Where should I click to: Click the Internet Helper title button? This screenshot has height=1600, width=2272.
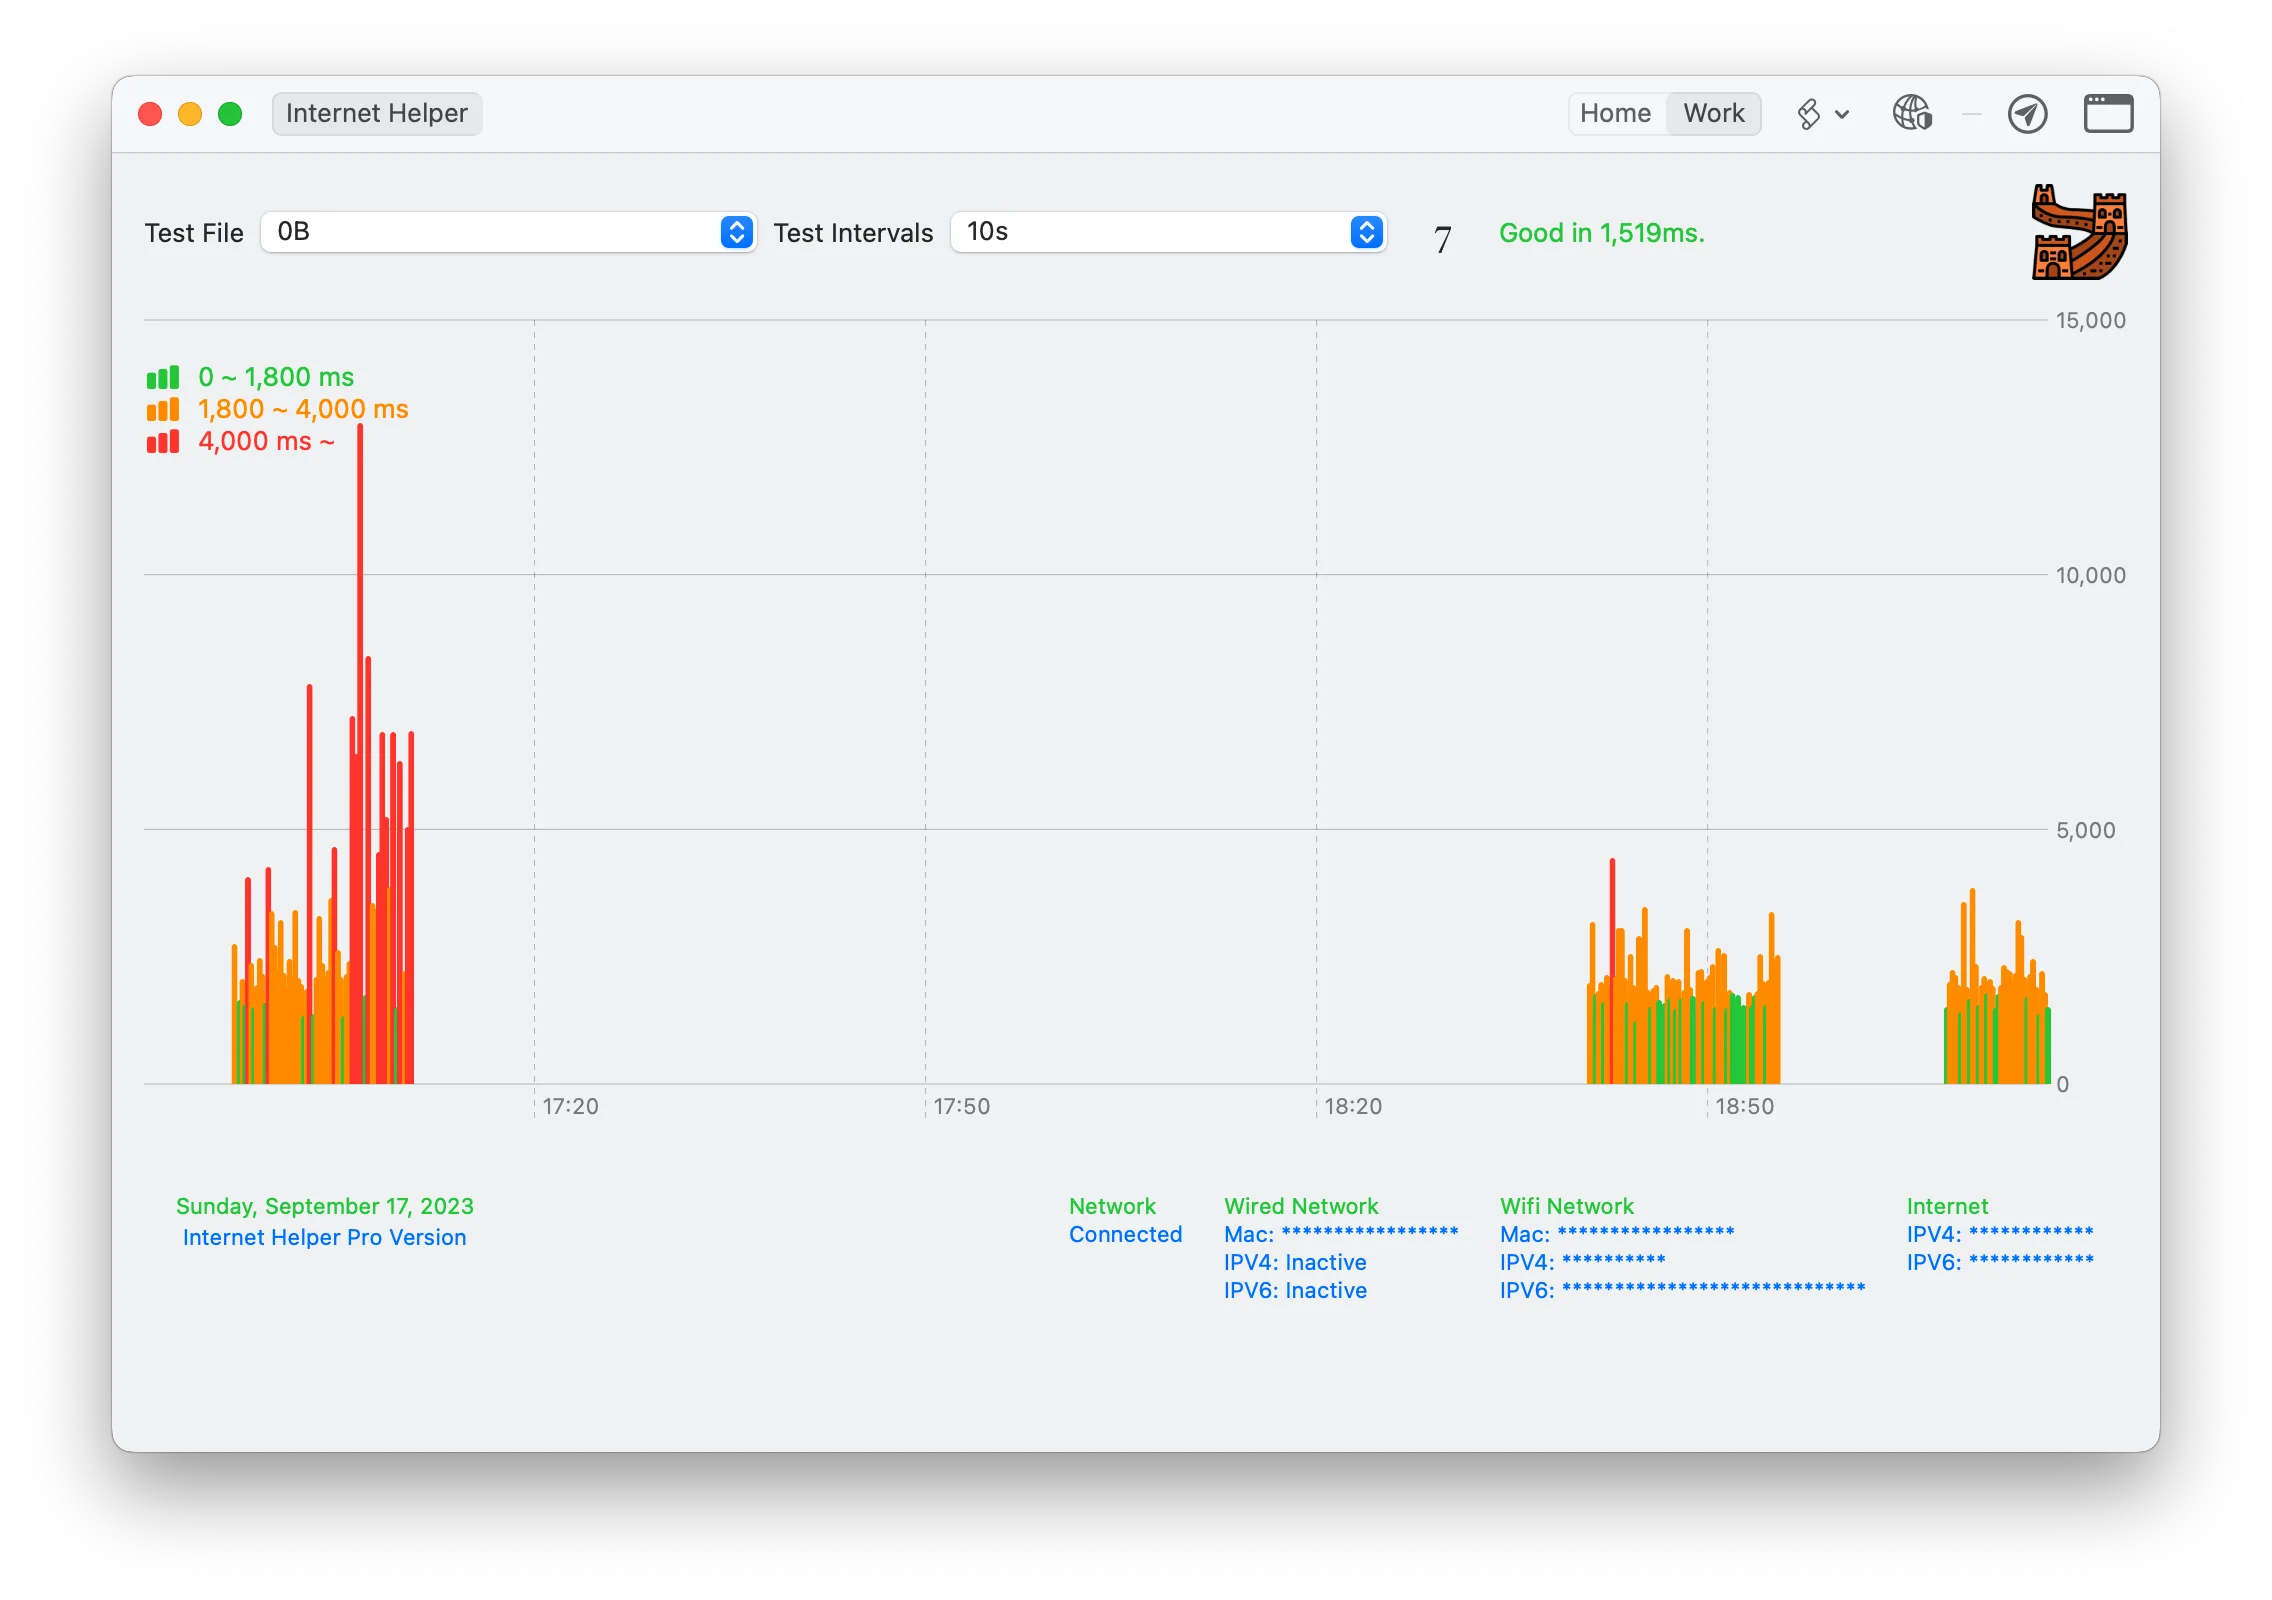[376, 113]
